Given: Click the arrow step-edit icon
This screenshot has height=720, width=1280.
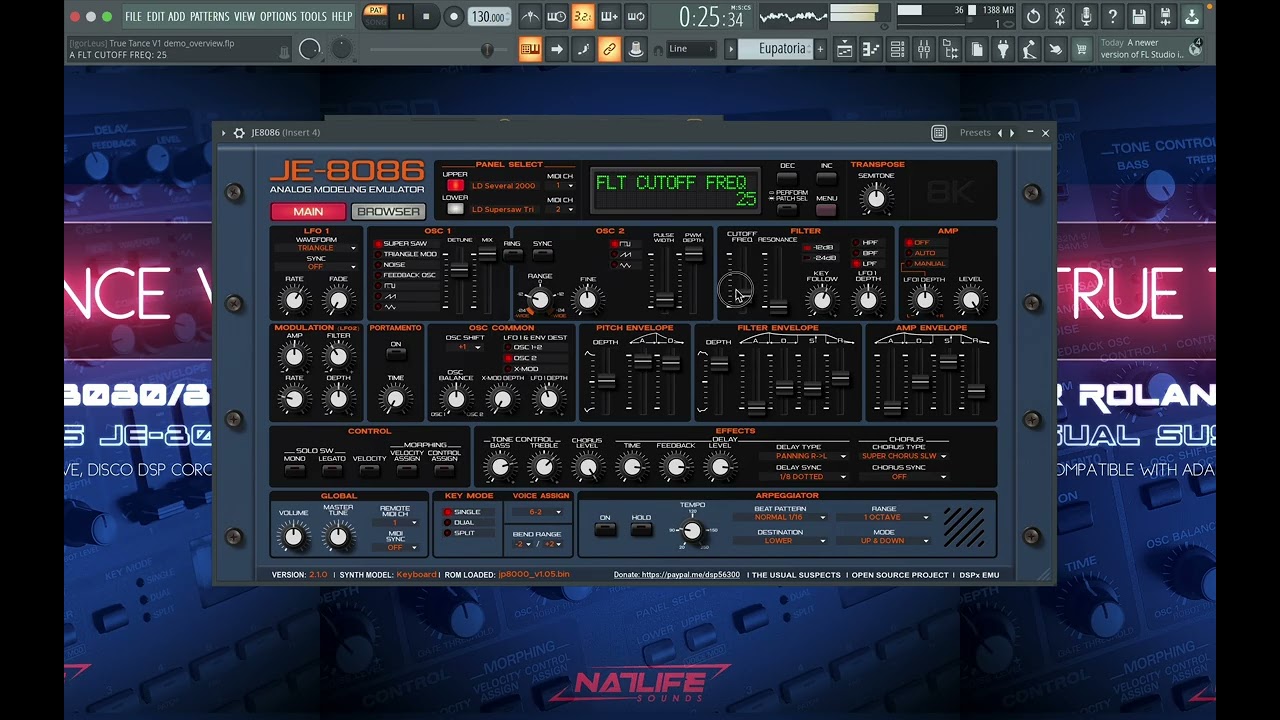Looking at the screenshot, I should click(557, 49).
